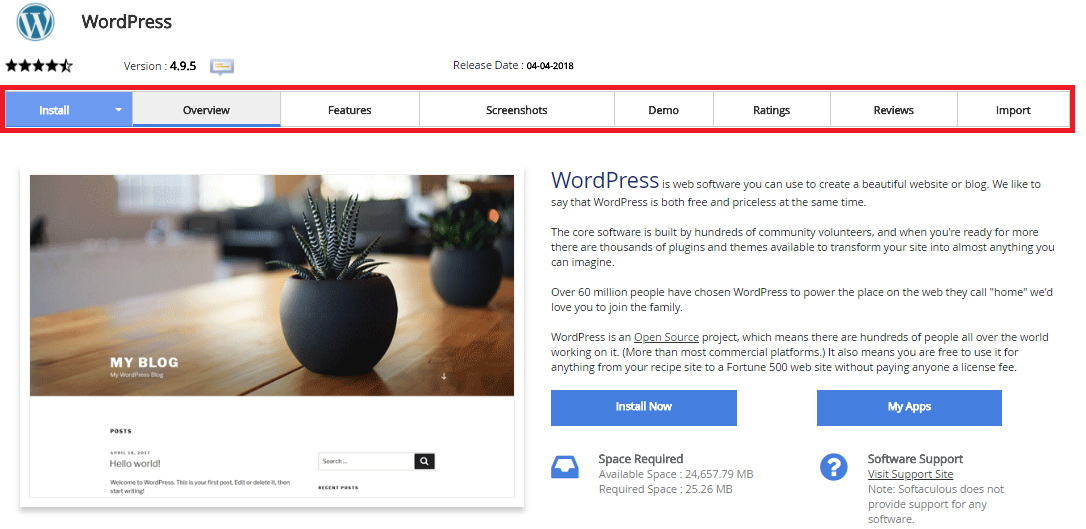
Task: Select the Install tab
Action: point(54,109)
